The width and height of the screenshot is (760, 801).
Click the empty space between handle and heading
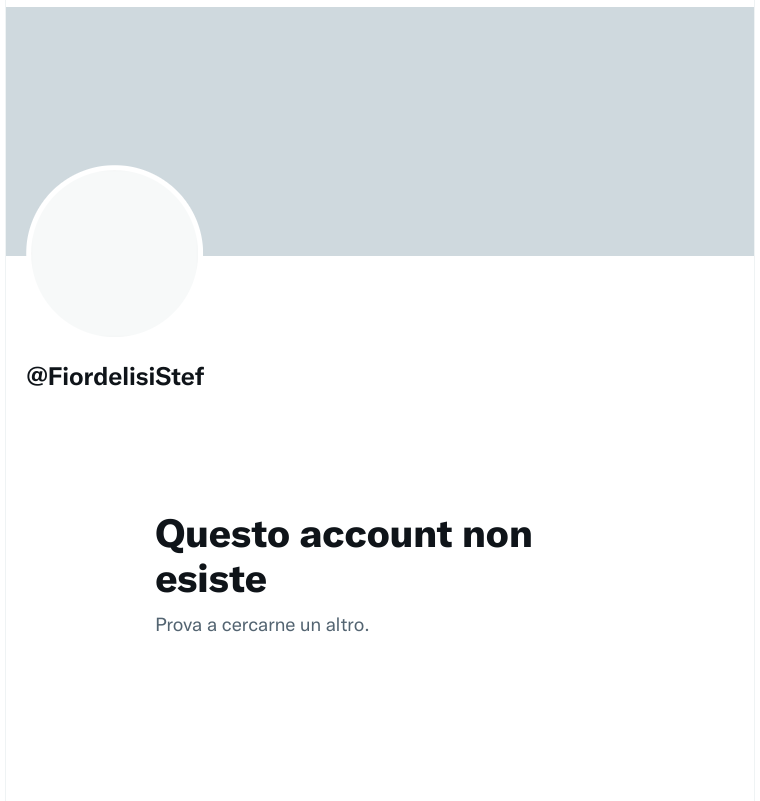(380, 450)
